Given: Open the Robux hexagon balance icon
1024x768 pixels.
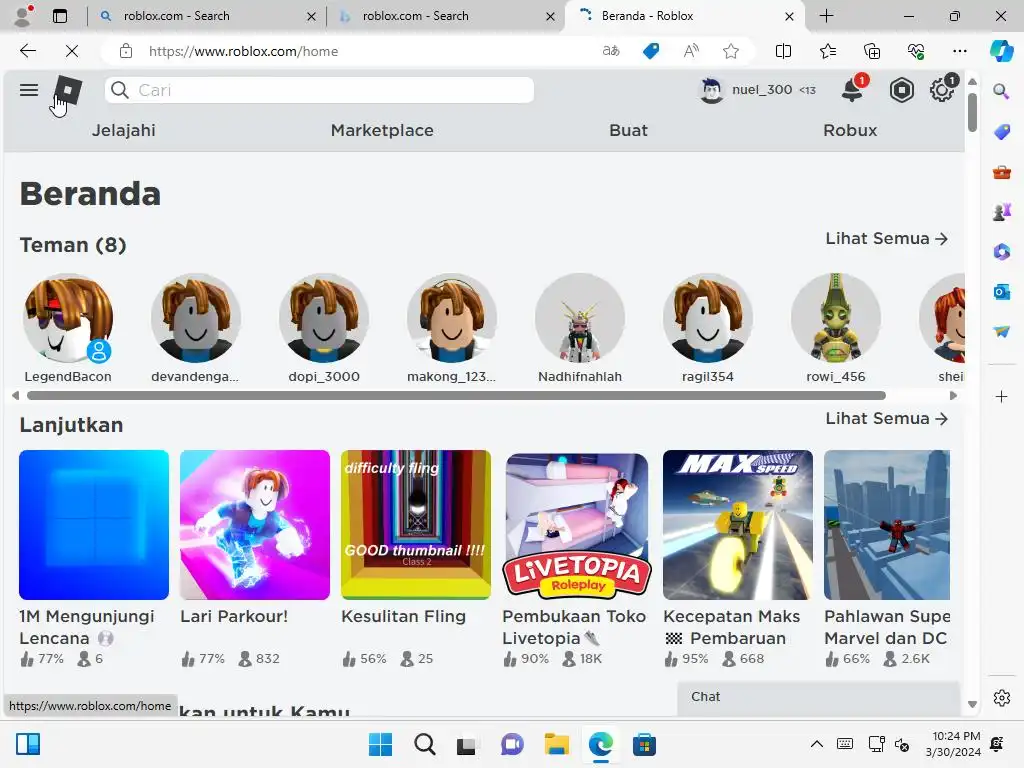Looking at the screenshot, I should click(901, 90).
